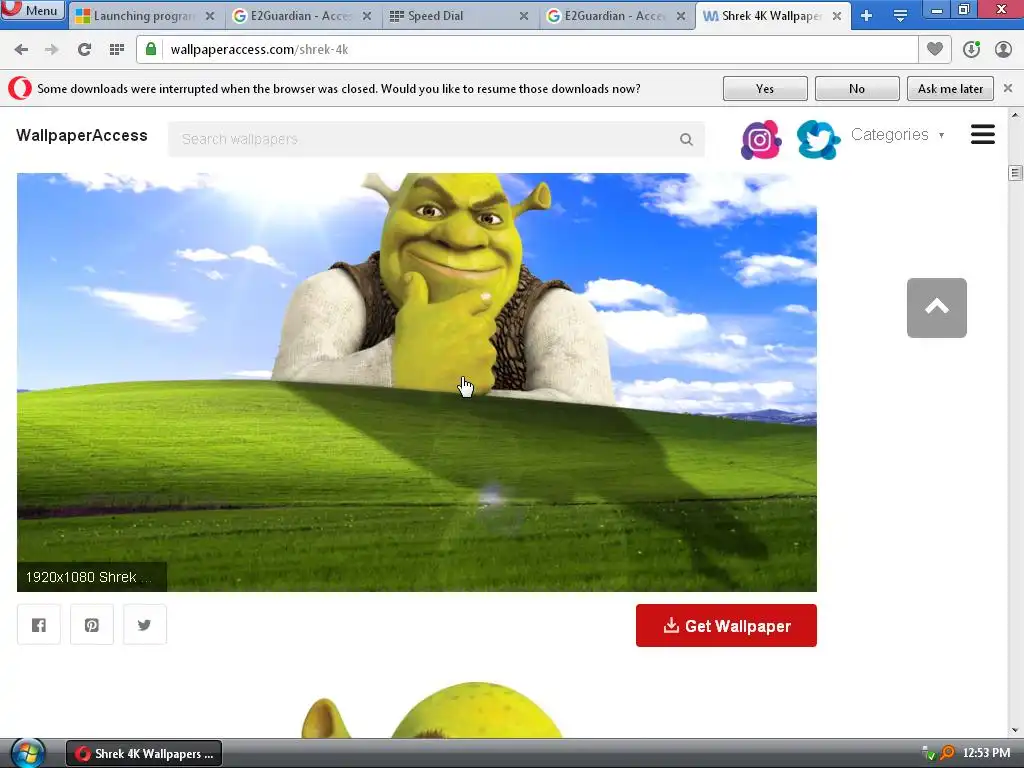
Task: Go back to previous page
Action: pyautogui.click(x=21, y=50)
